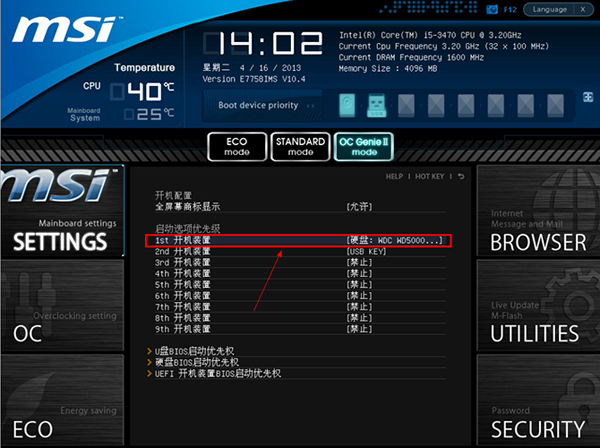Activate OC Genie II mode
The height and width of the screenshot is (448, 600).
(x=364, y=147)
